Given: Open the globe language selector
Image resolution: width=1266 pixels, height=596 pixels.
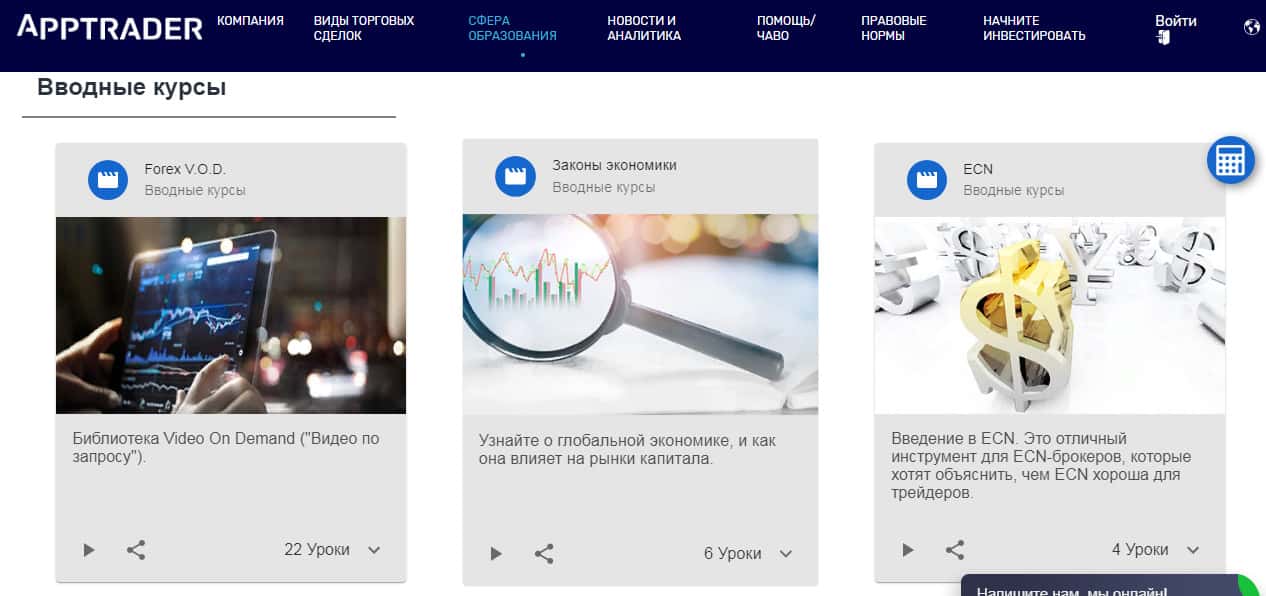Looking at the screenshot, I should click(1251, 28).
